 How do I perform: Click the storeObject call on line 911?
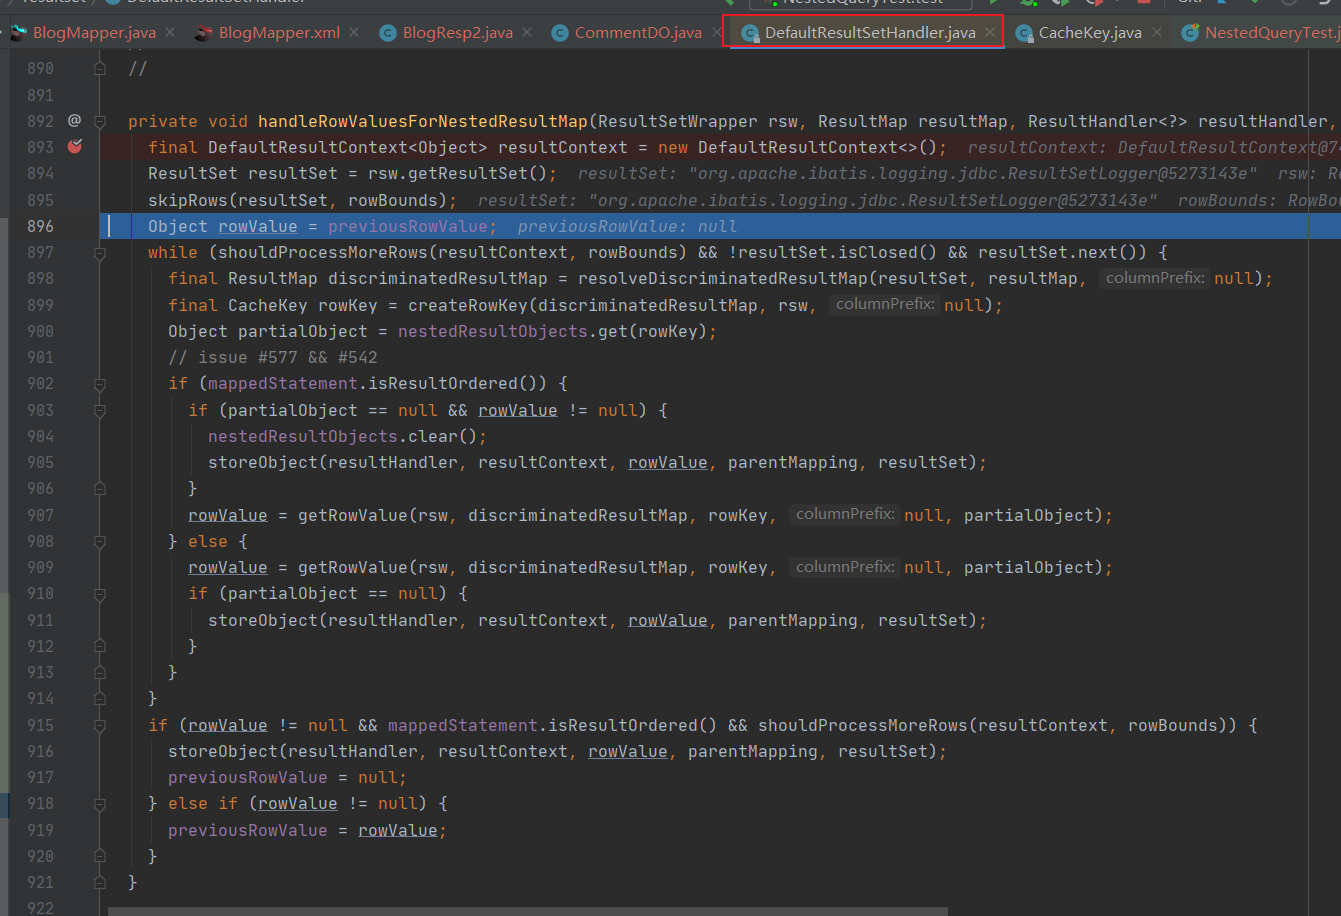(x=263, y=620)
